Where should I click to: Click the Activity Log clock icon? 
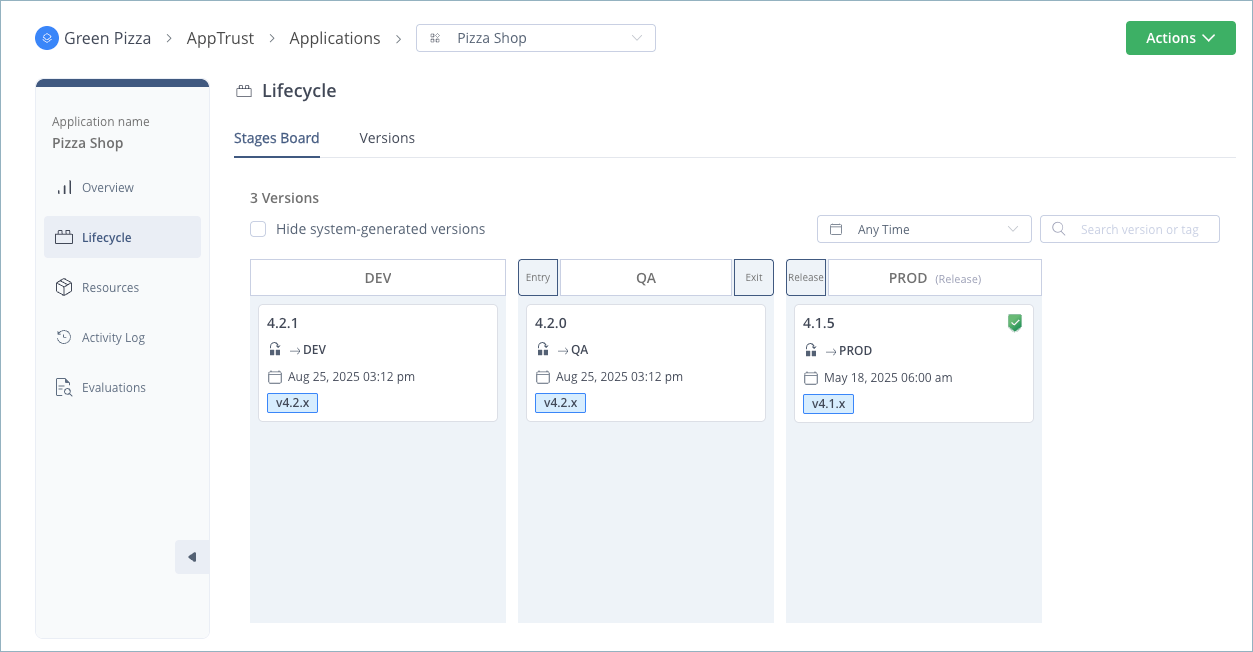64,338
